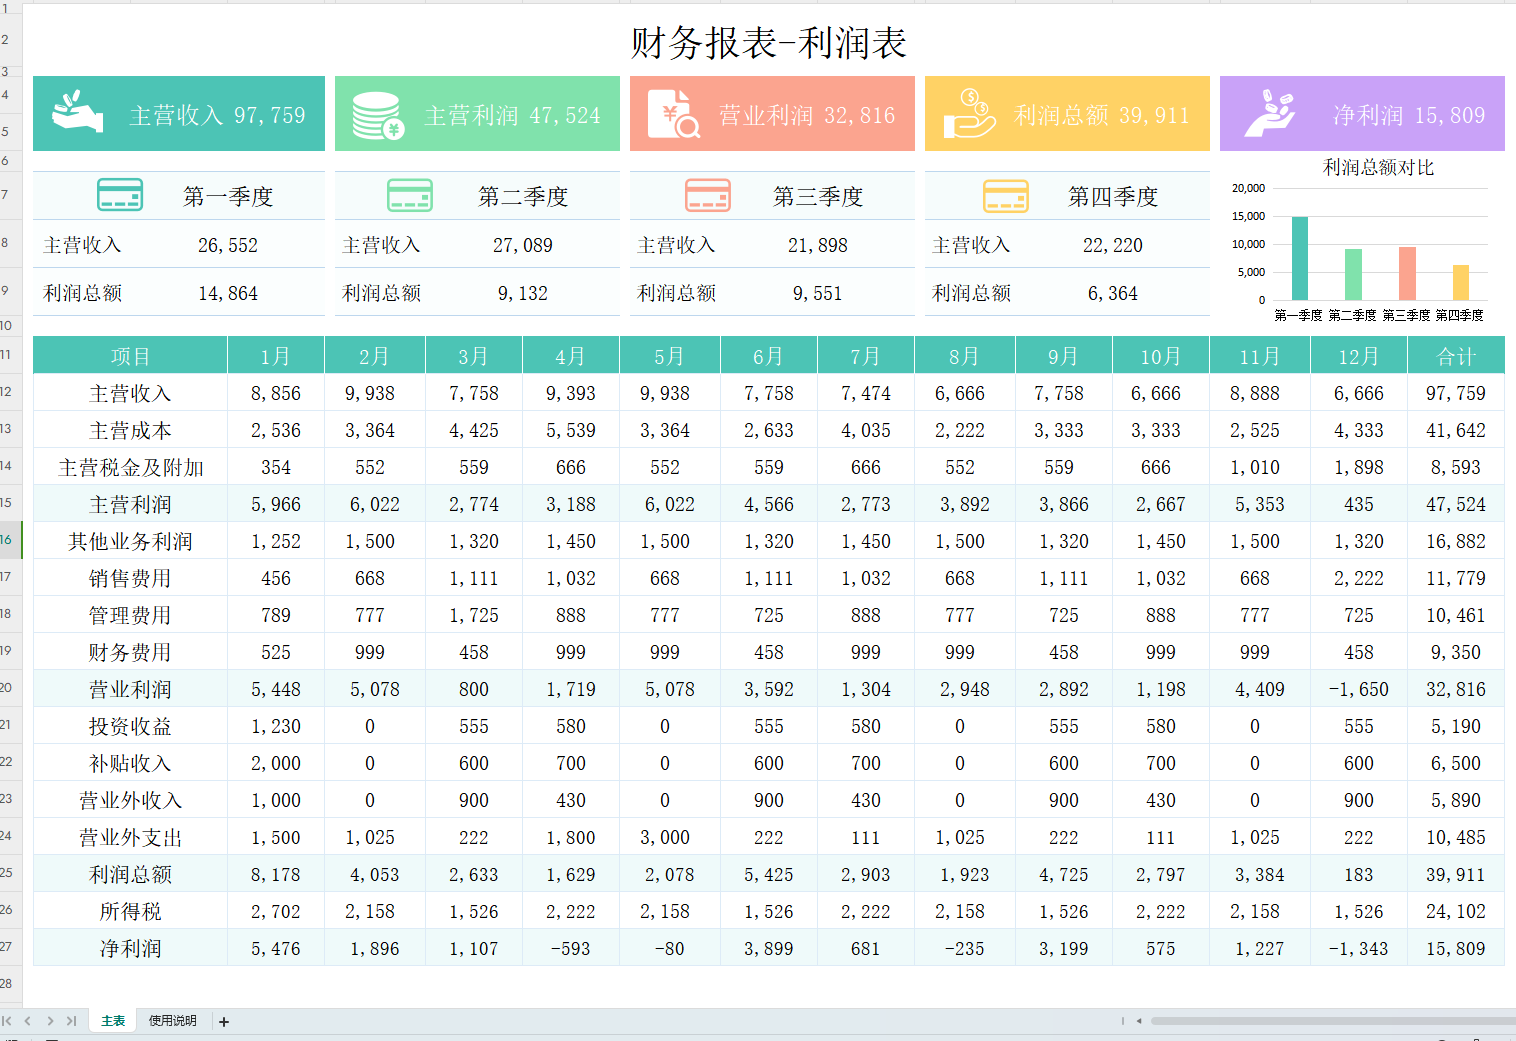The width and height of the screenshot is (1516, 1041).
Task: Select the -1,650 cell in 营业利润 row
Action: (x=1358, y=689)
